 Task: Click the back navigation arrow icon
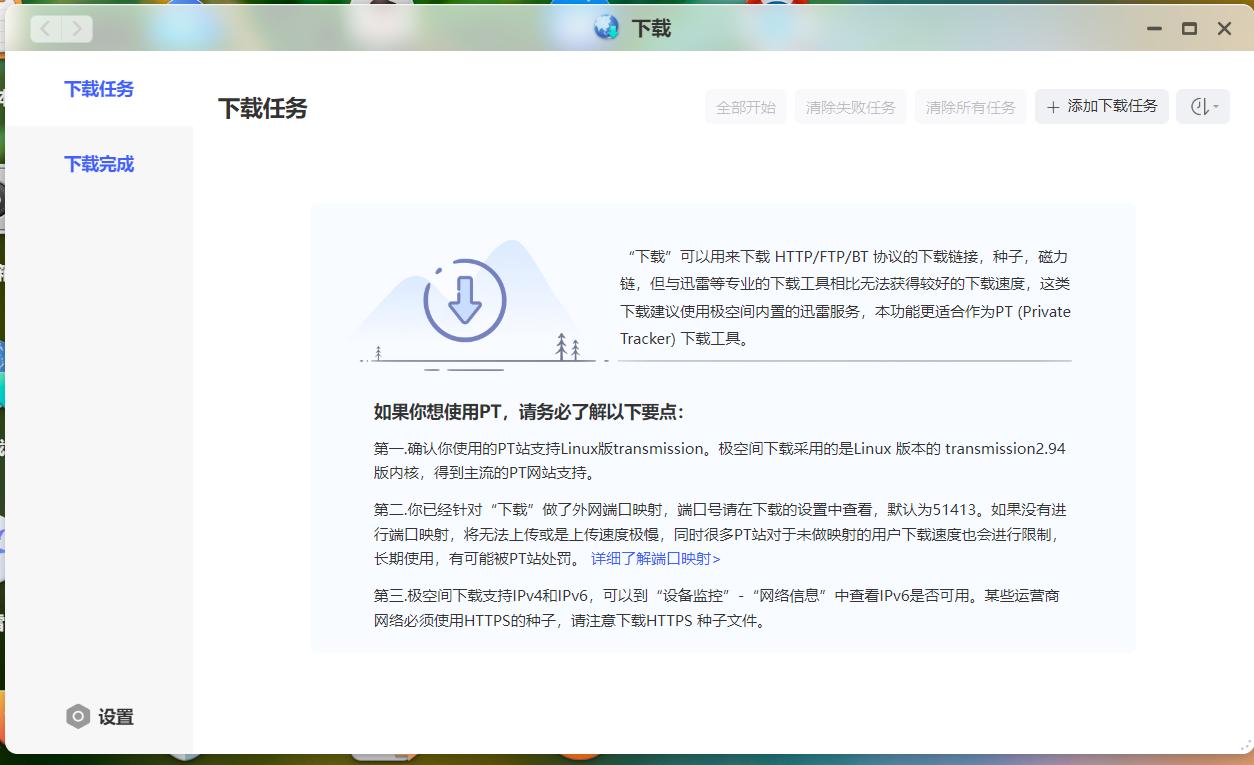click(x=45, y=28)
